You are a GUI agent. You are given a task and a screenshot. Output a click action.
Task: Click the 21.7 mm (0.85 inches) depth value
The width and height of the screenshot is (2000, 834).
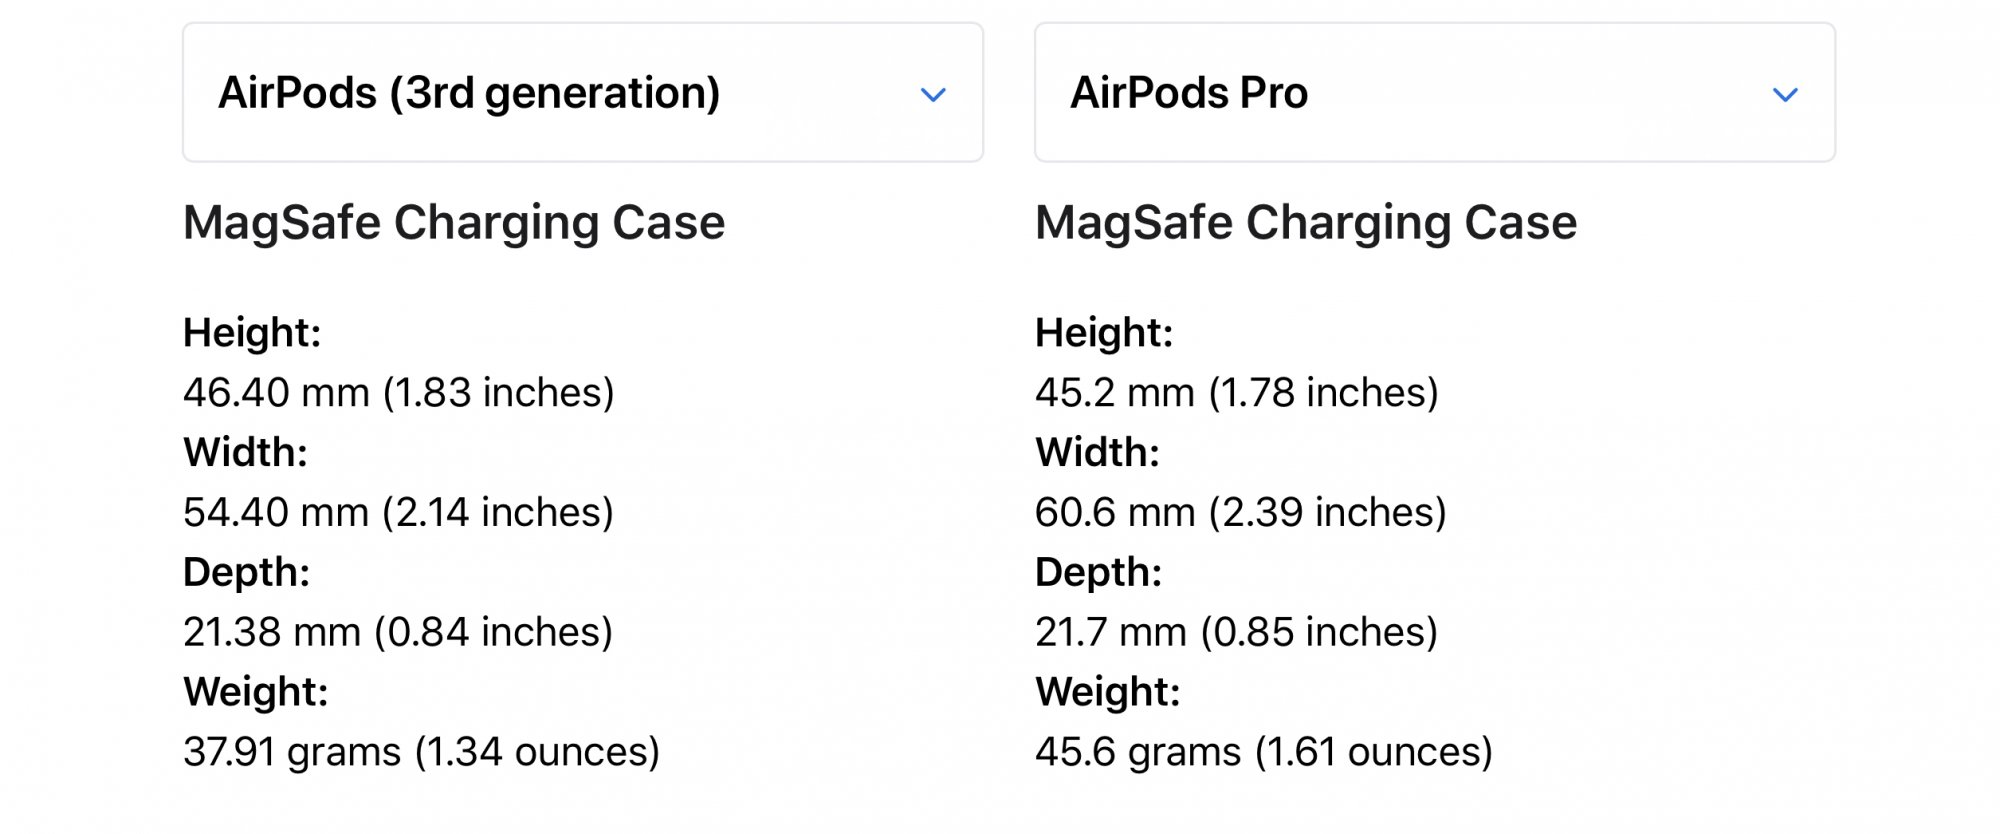tap(1236, 632)
